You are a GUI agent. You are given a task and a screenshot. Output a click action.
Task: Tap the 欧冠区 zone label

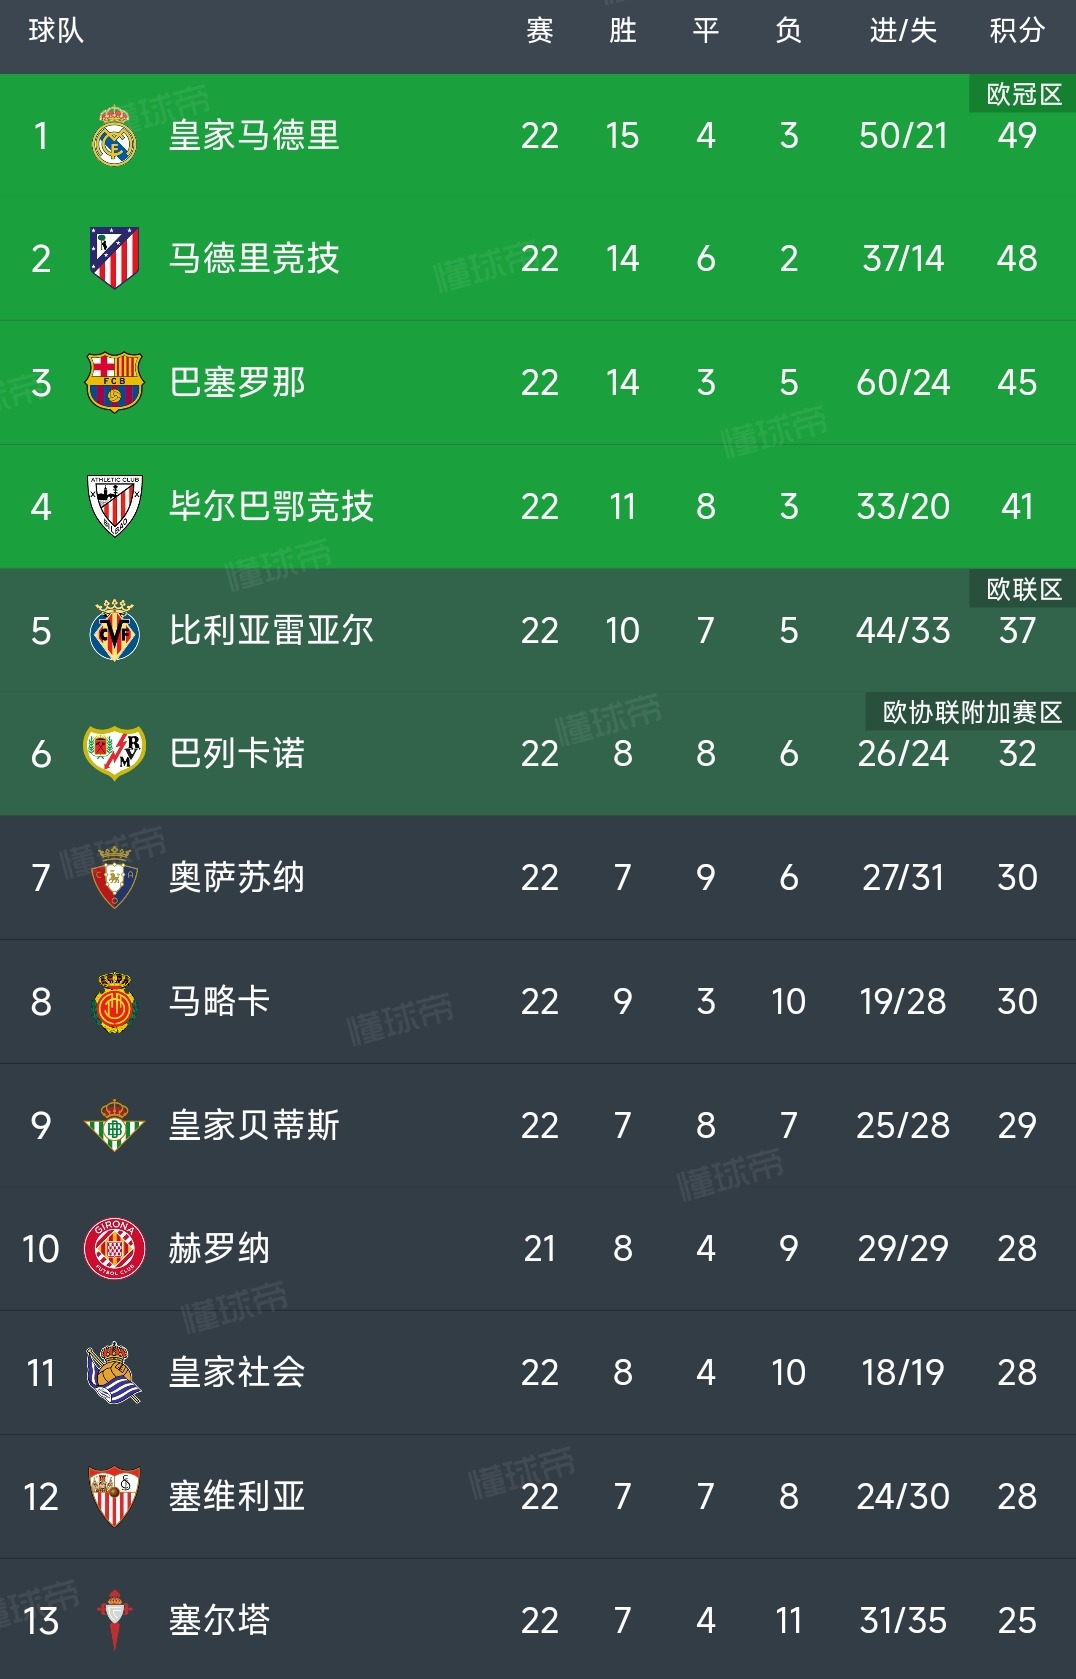pyautogui.click(x=1023, y=94)
